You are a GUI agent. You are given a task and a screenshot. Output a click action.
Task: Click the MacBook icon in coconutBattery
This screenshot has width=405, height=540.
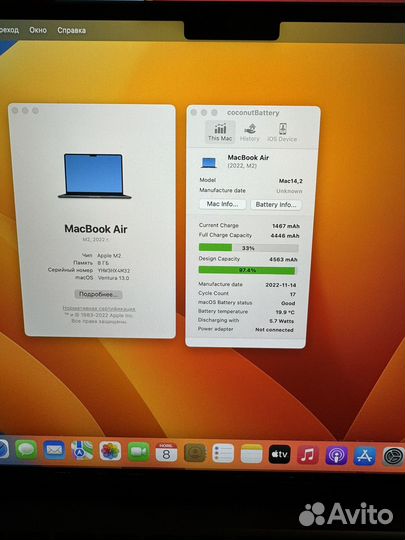point(209,162)
